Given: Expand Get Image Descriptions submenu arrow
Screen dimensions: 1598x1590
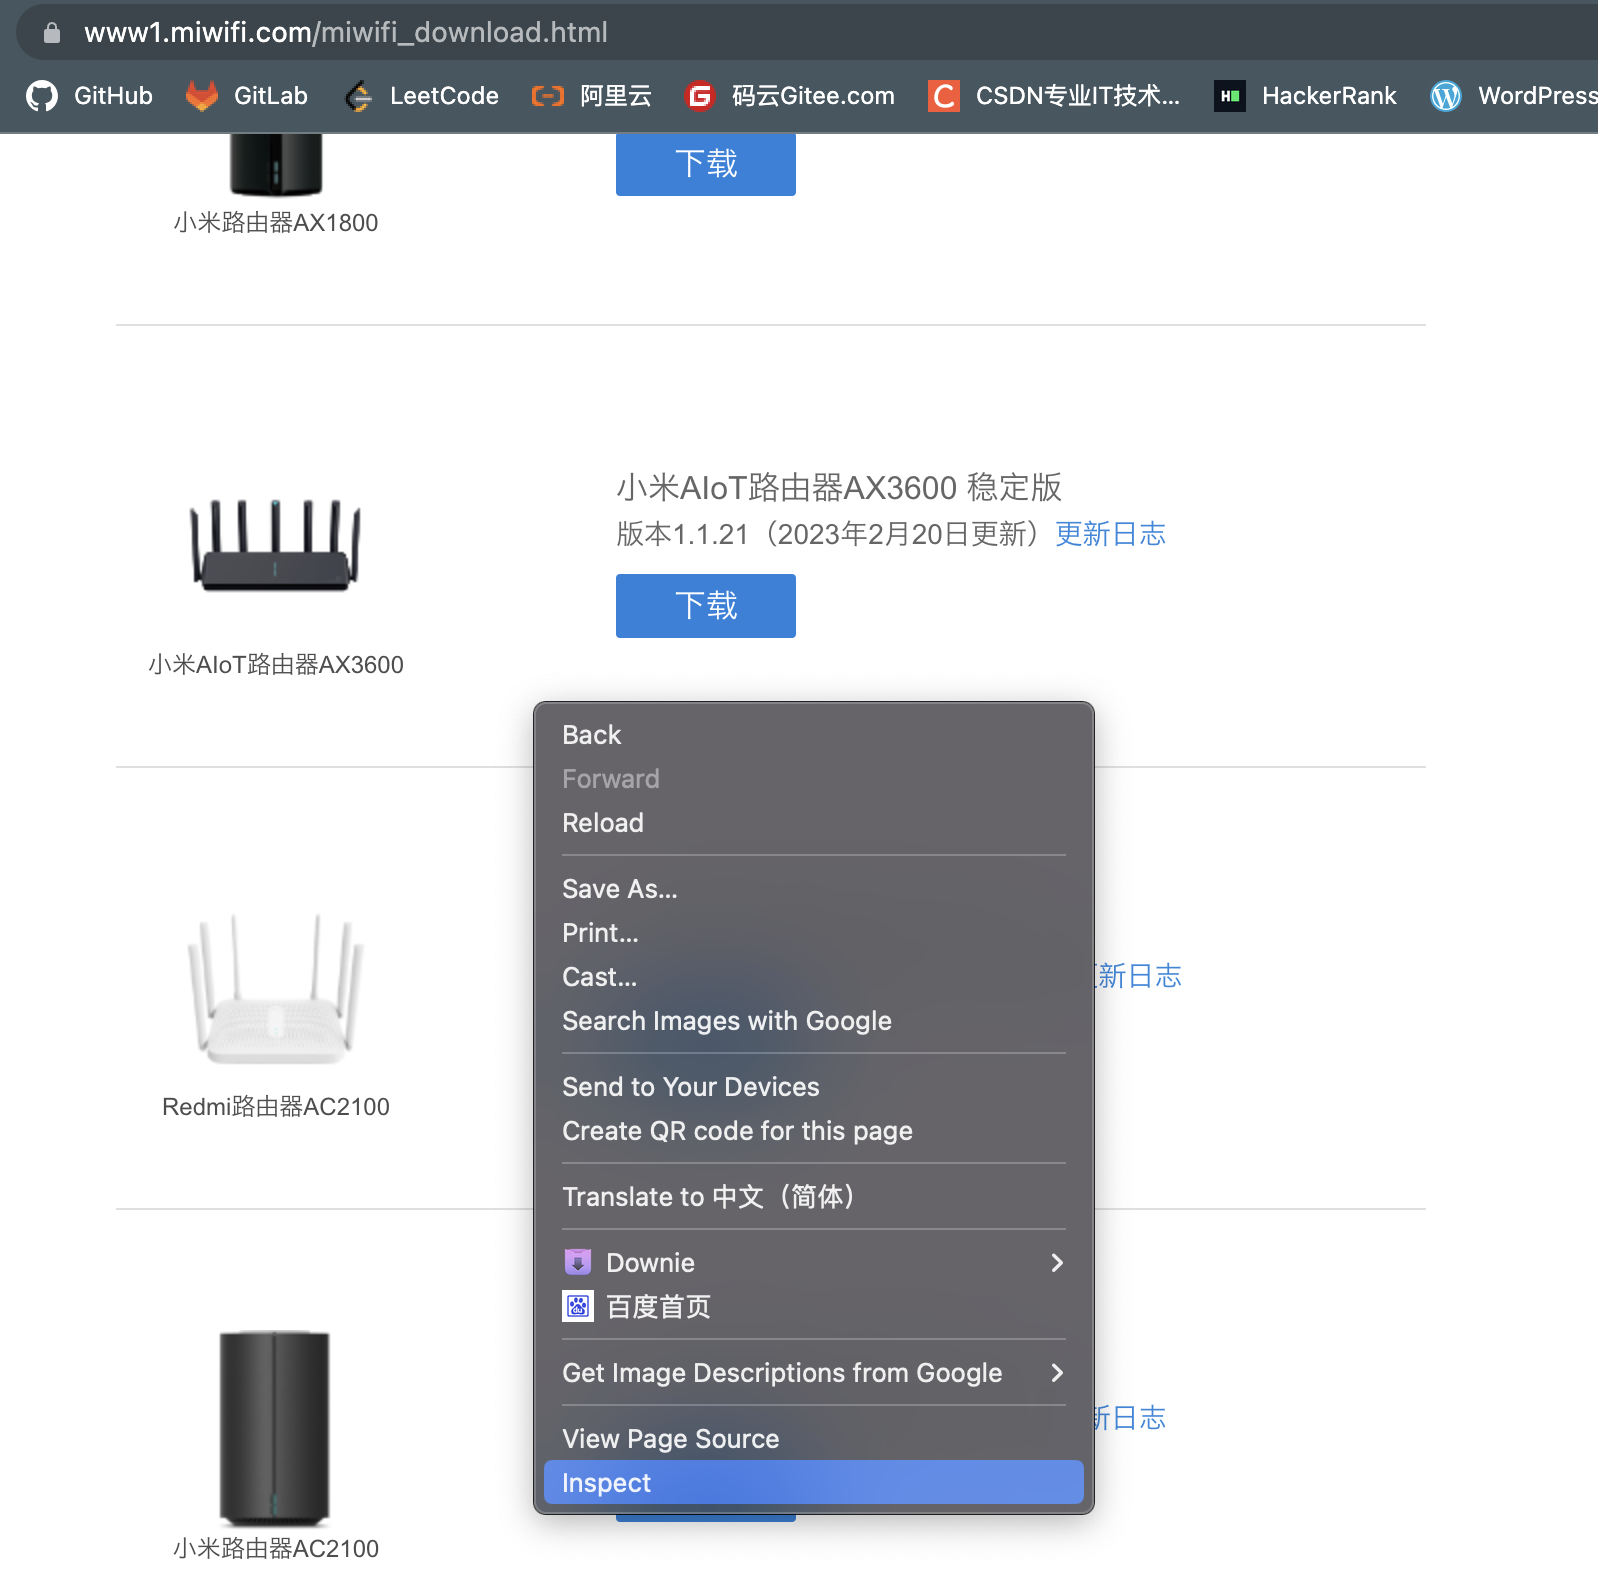Looking at the screenshot, I should pos(1057,1373).
